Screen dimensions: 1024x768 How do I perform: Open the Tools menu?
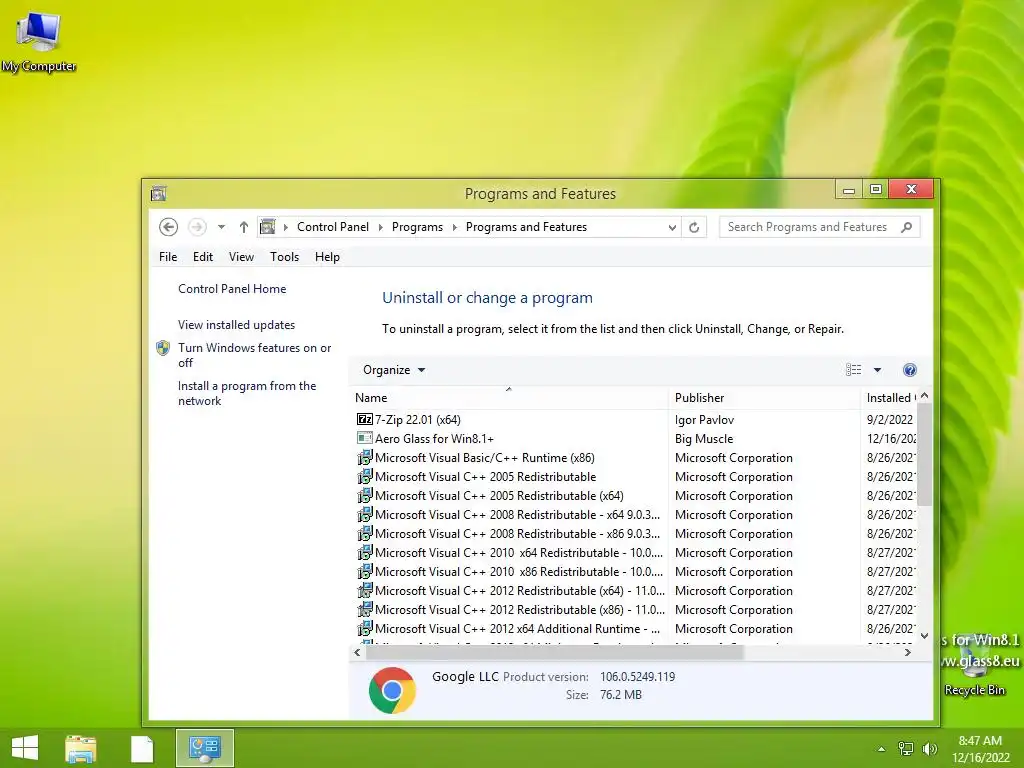pos(284,257)
